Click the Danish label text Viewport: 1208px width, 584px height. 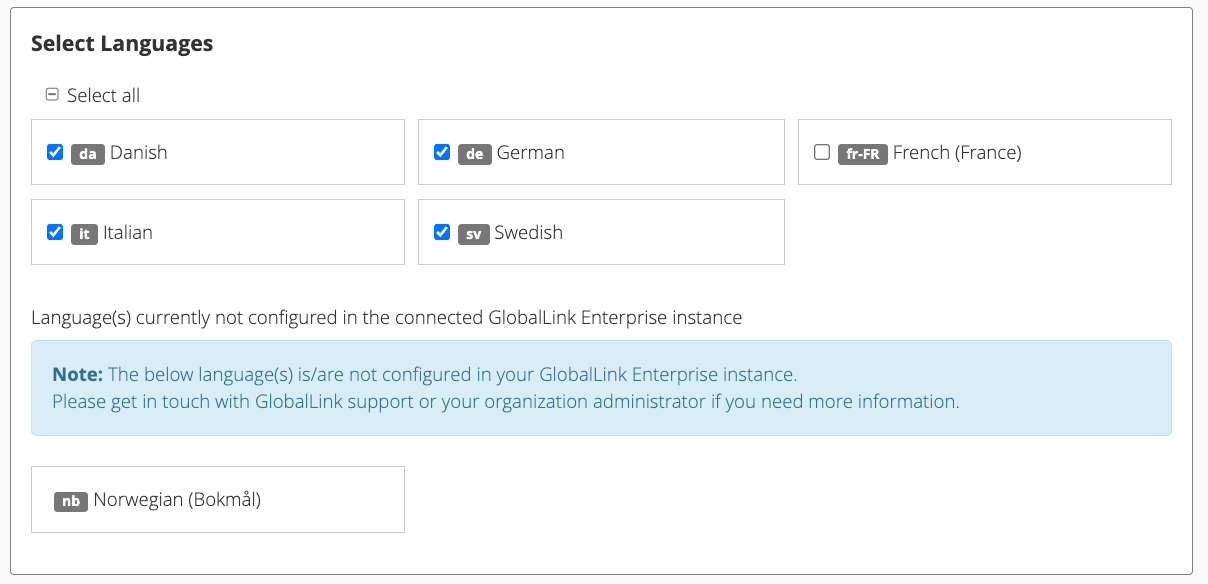tap(139, 153)
